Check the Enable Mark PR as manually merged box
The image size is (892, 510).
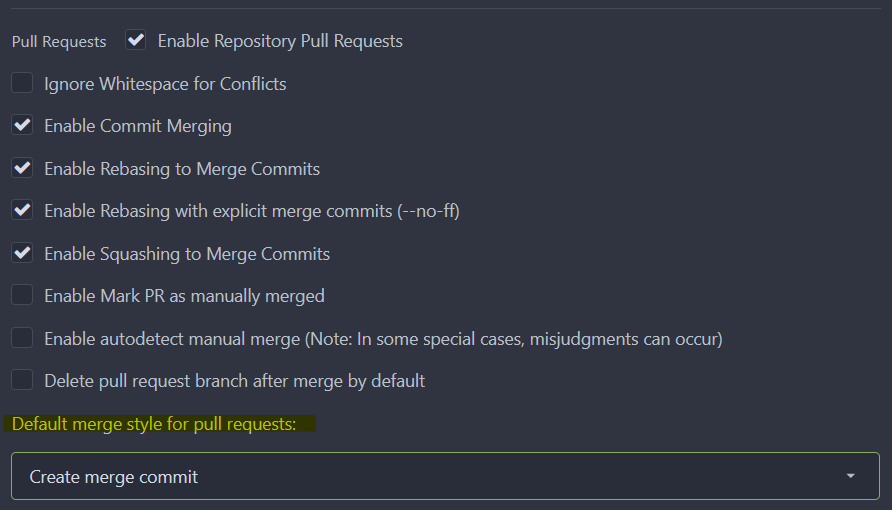point(22,296)
